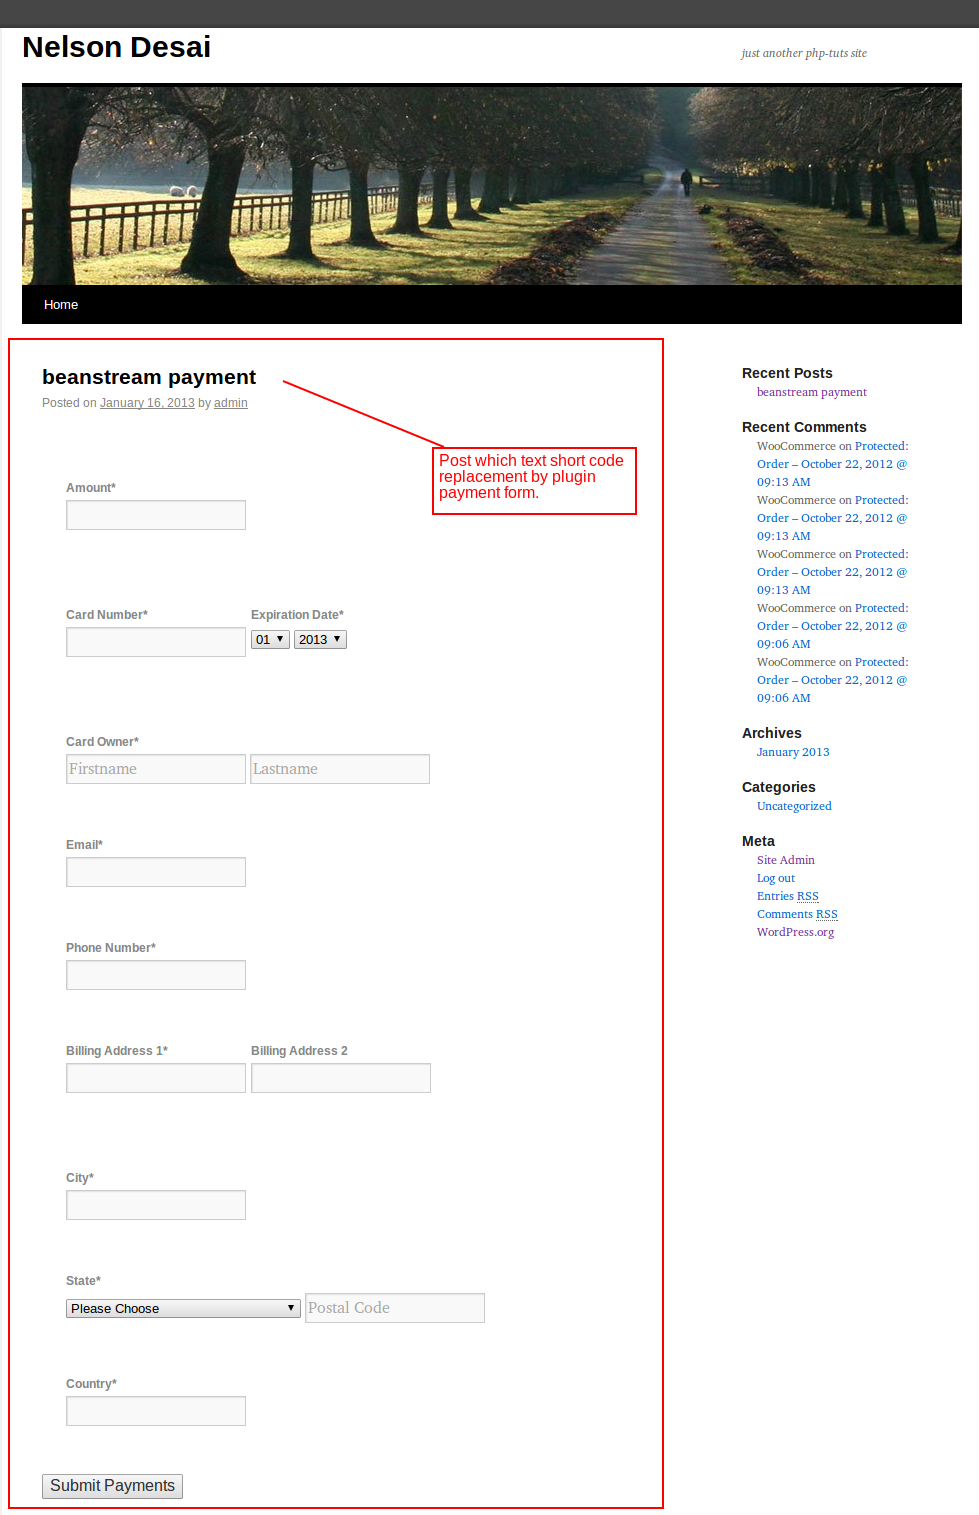Viewport: 979px width, 1515px height.
Task: Click the header image of the tree-lined path
Action: [492, 185]
